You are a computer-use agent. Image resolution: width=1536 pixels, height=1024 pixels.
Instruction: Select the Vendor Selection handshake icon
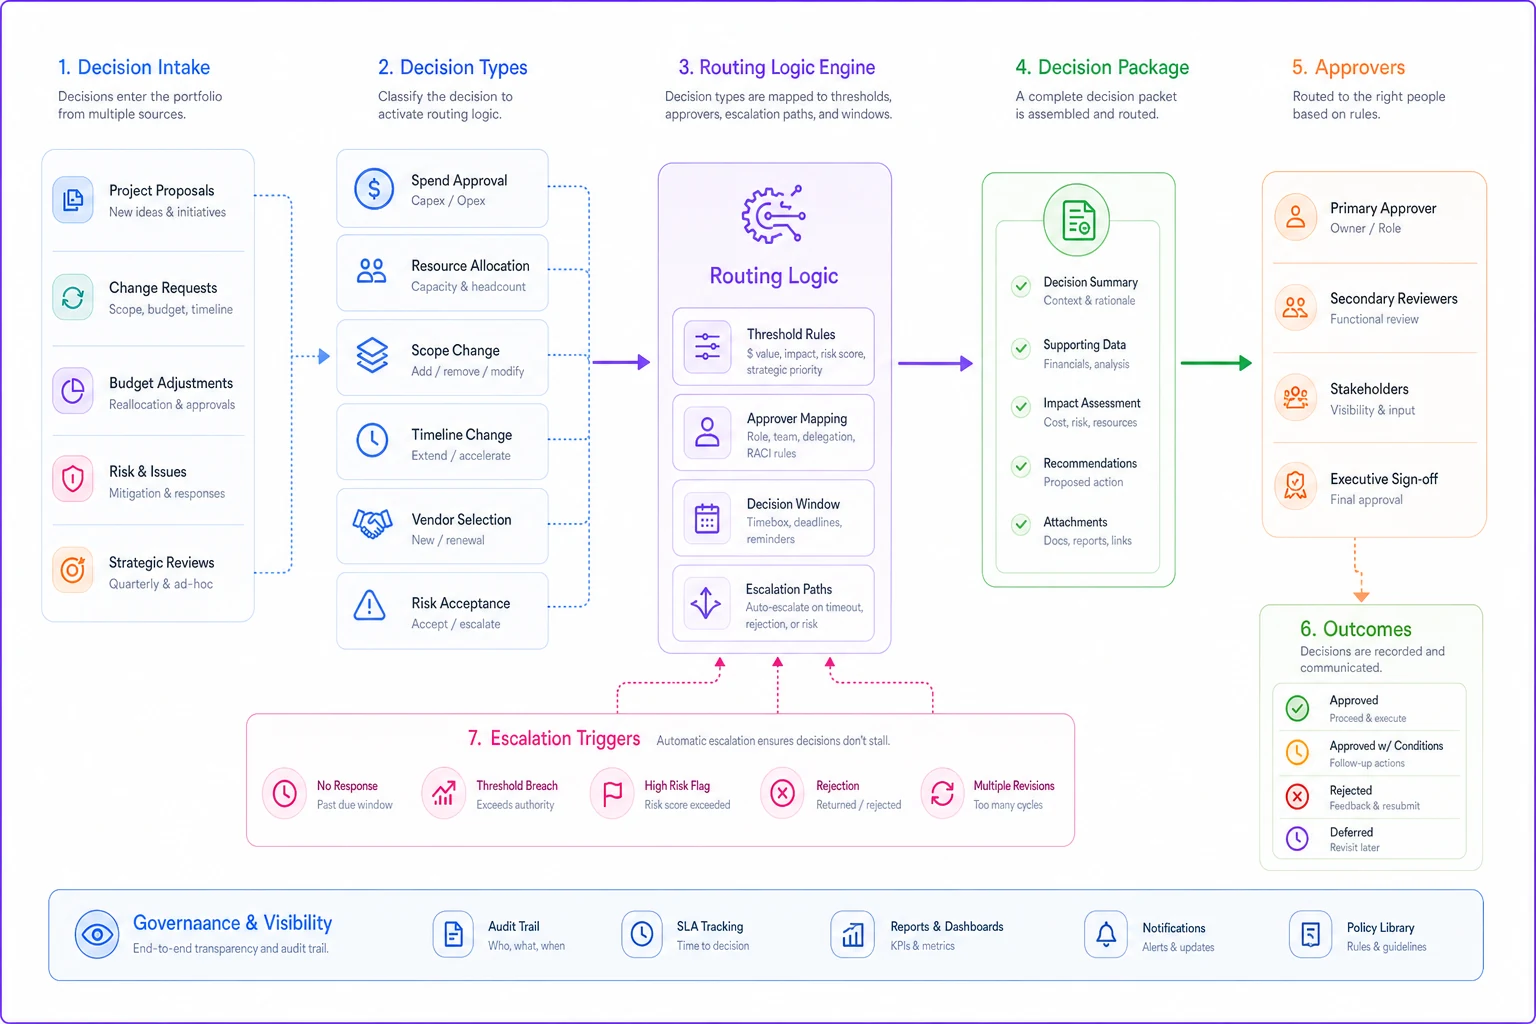coord(372,524)
